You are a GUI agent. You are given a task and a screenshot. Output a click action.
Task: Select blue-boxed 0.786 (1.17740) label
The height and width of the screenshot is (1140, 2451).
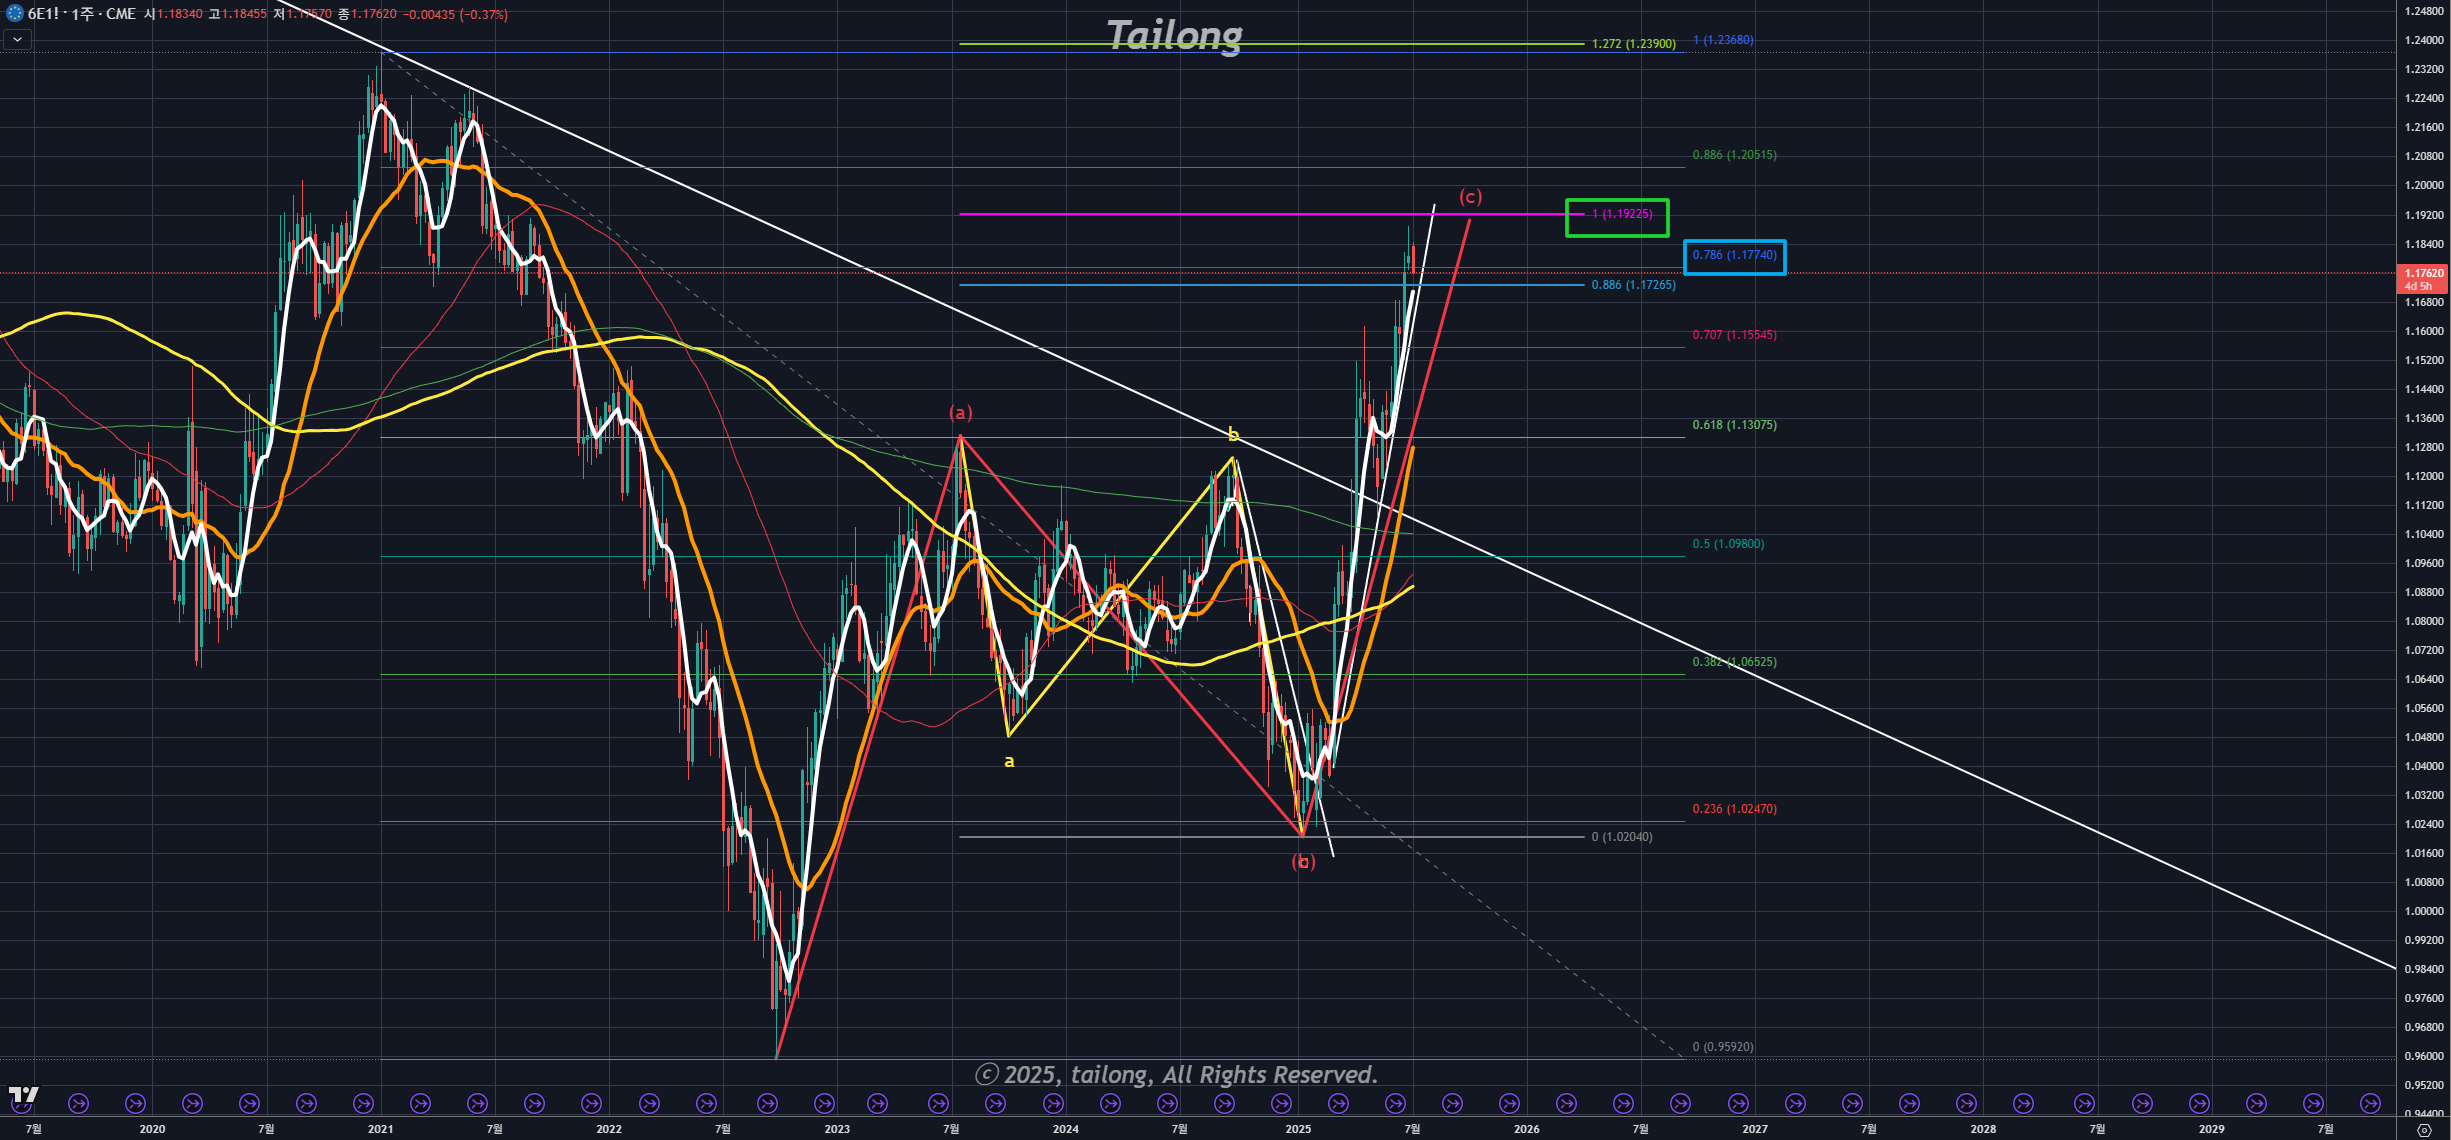(1734, 255)
